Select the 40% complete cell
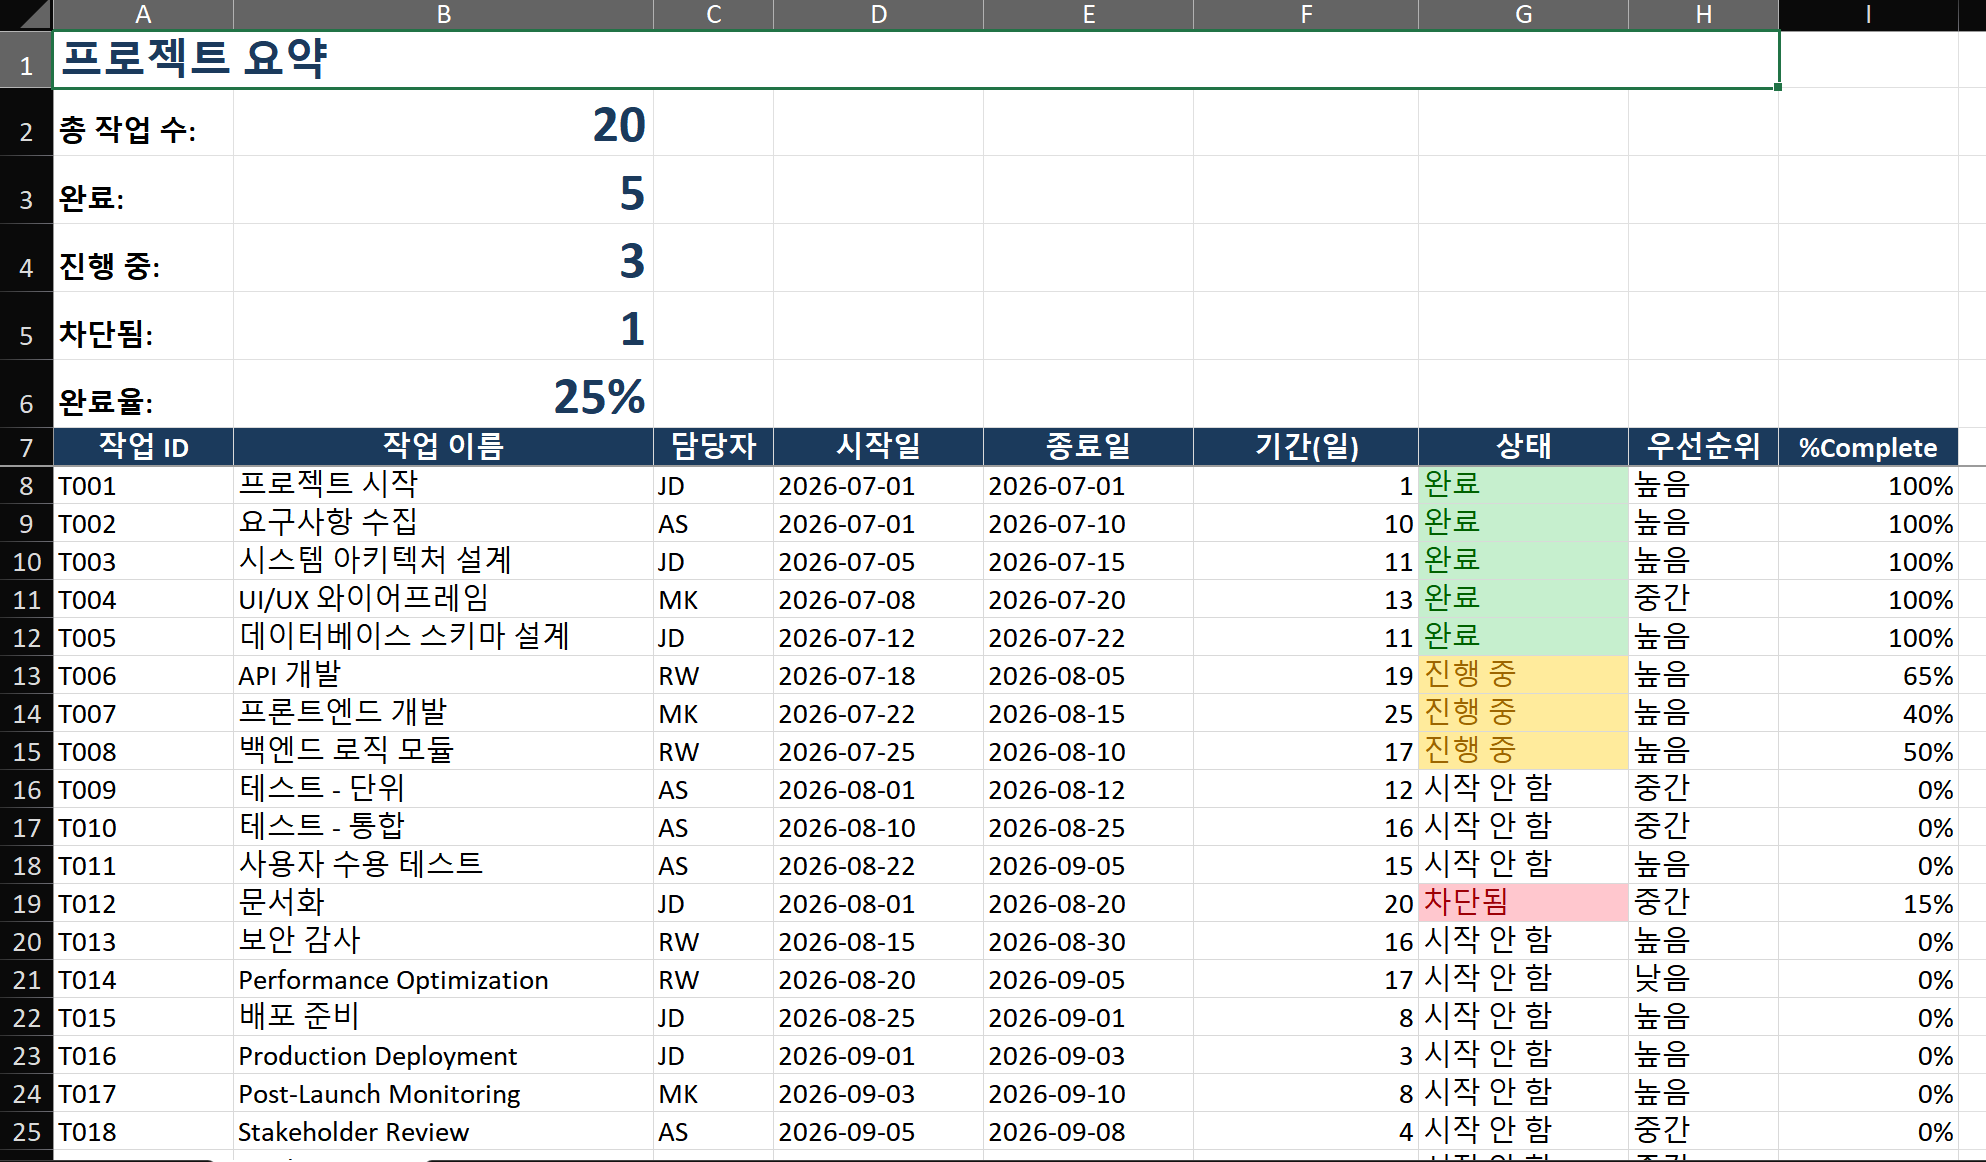 [x=1868, y=713]
